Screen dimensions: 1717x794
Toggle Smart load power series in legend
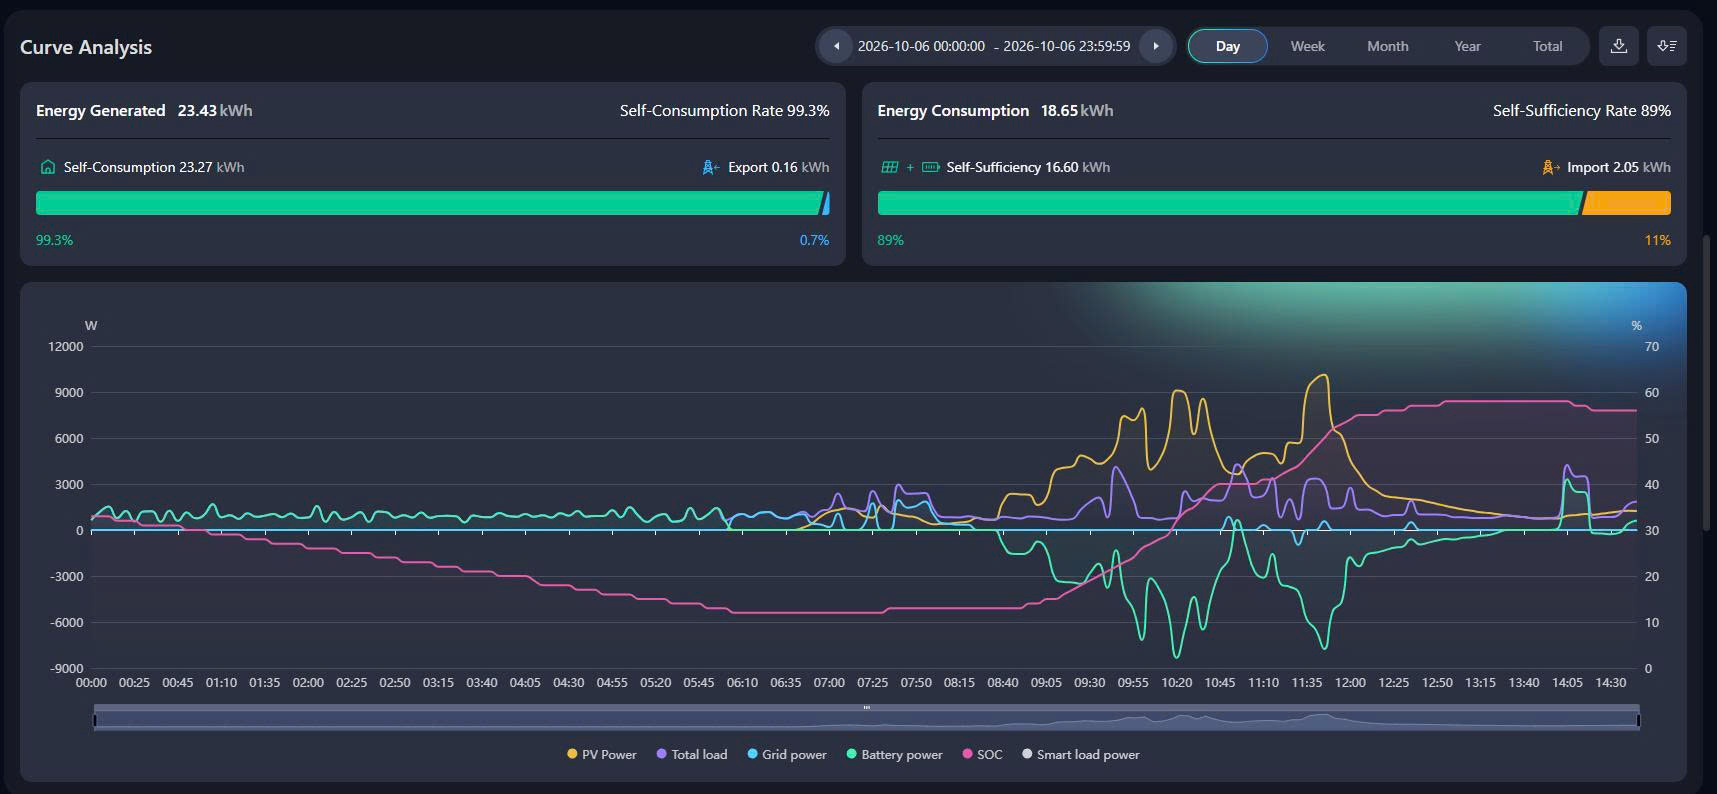[x=1080, y=754]
